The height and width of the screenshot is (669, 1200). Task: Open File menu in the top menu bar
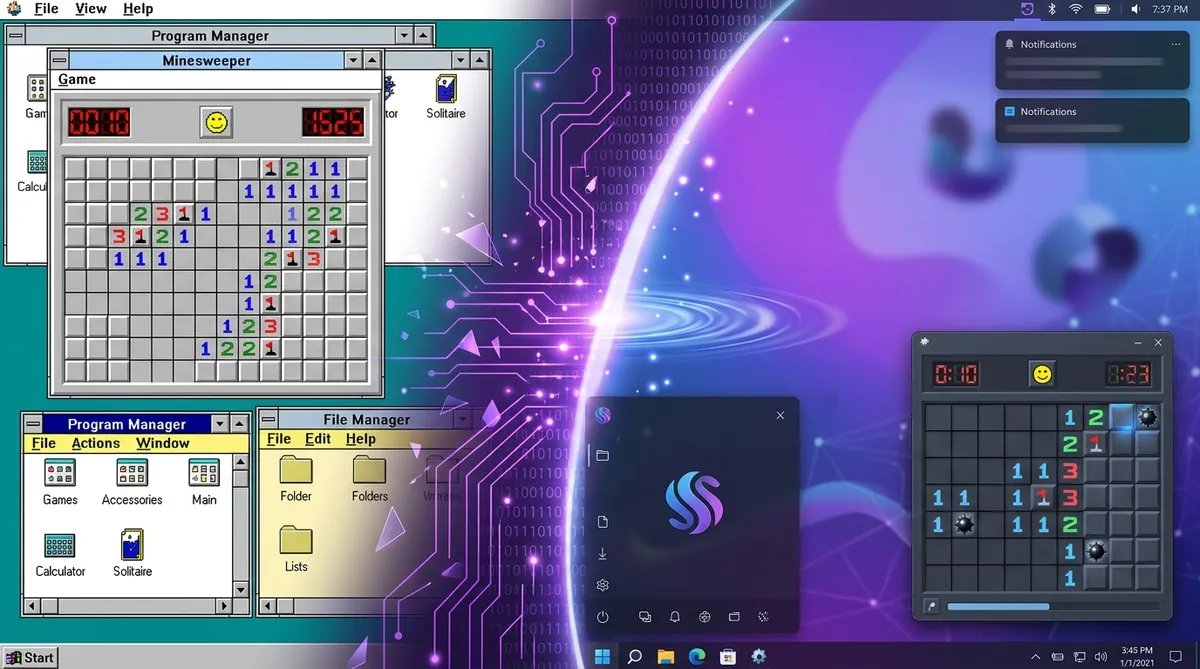[x=46, y=9]
